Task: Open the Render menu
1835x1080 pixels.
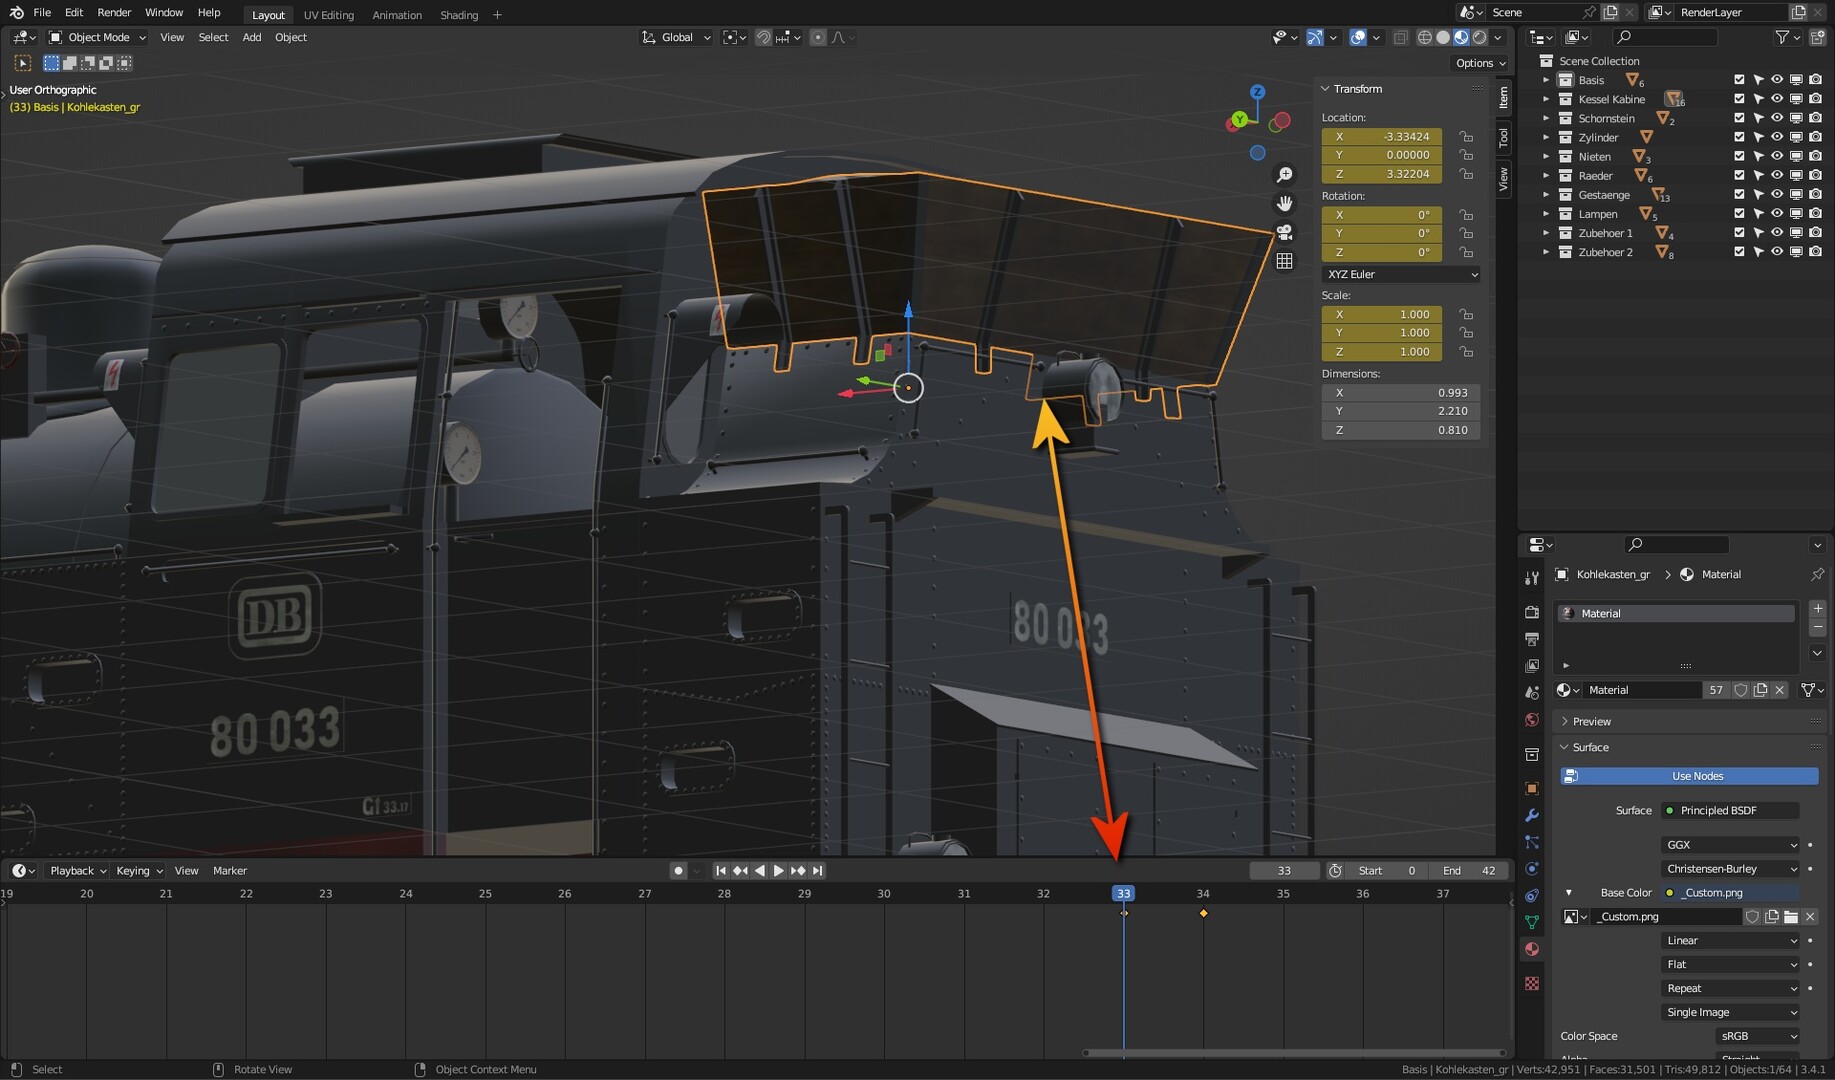Action: [x=114, y=13]
